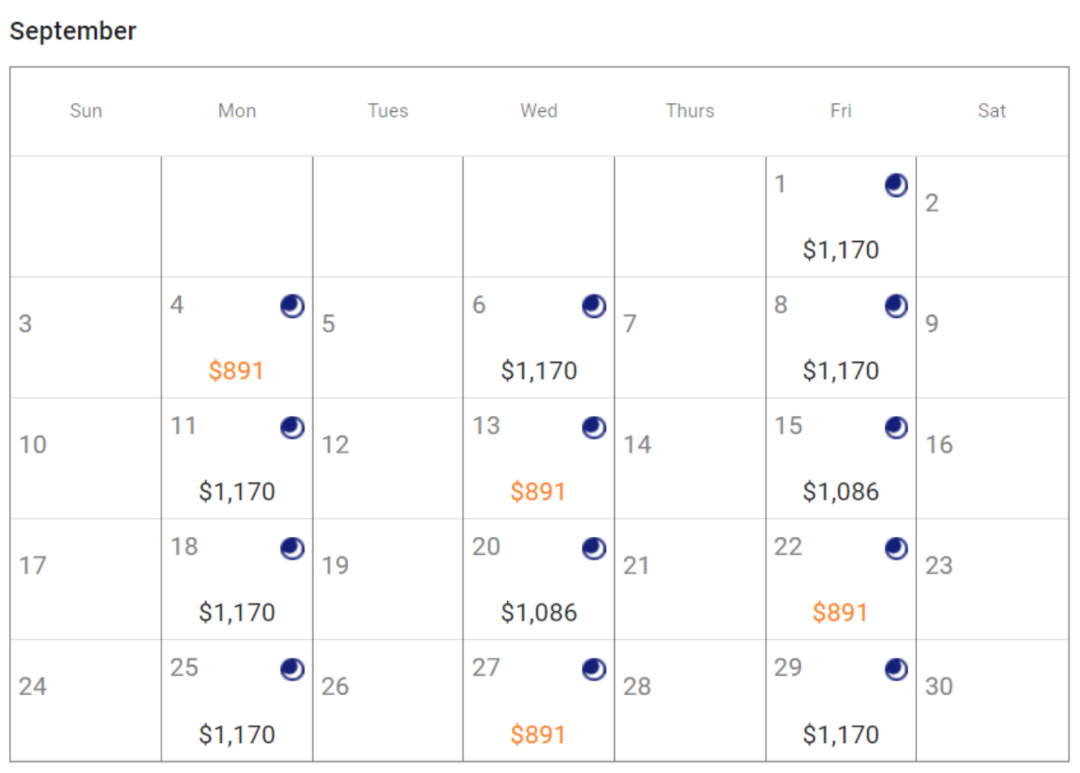The image size is (1080, 773).
Task: Select the $1,170 fare on September 1
Action: 840,250
